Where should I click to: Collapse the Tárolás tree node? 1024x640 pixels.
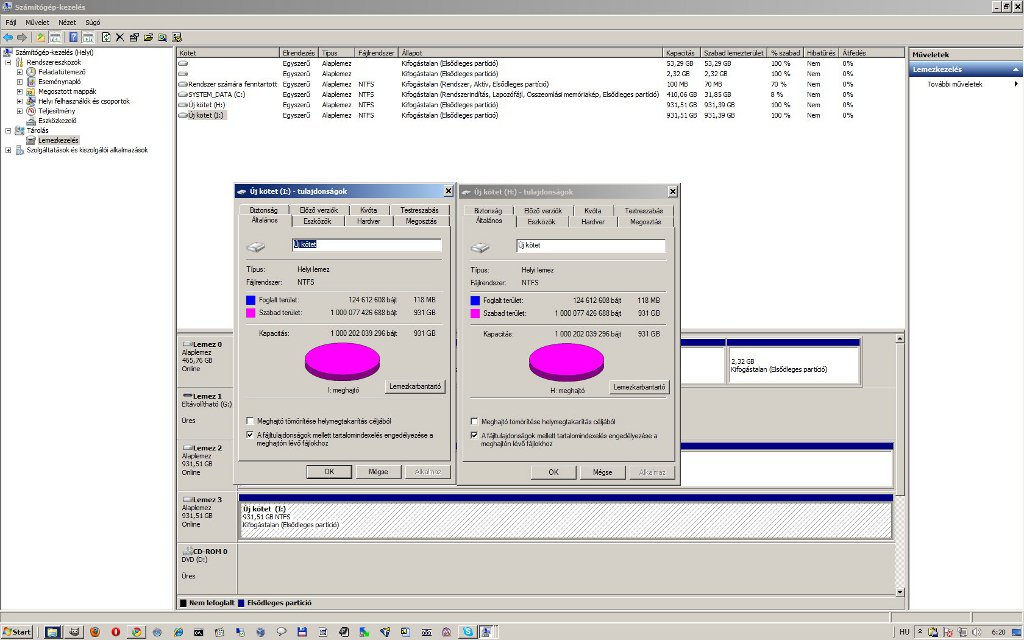coord(8,131)
